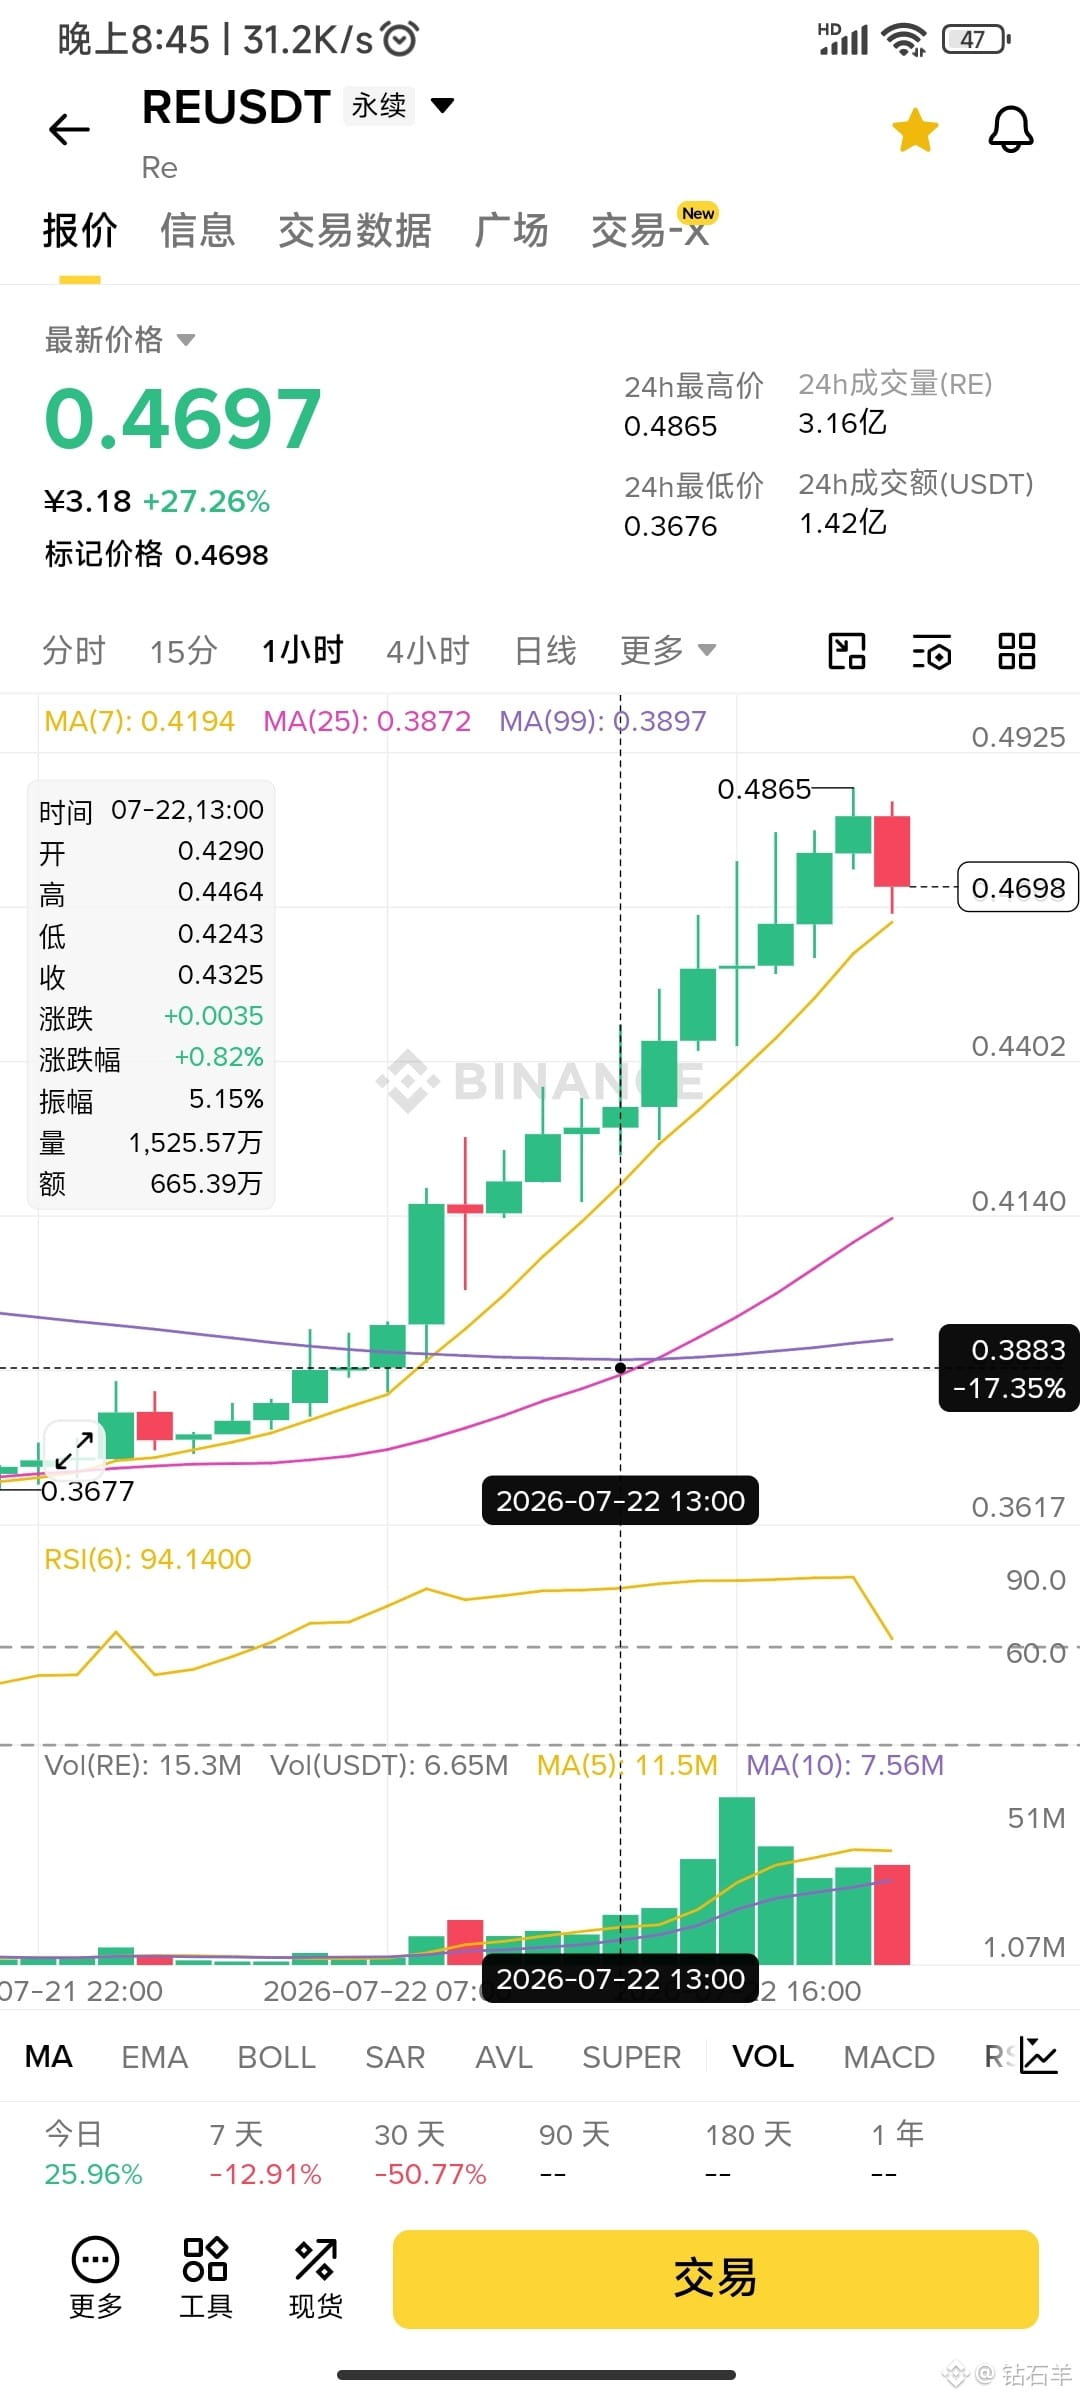This screenshot has height=2400, width=1080.
Task: Switch chart to 15分 interval
Action: 183,651
